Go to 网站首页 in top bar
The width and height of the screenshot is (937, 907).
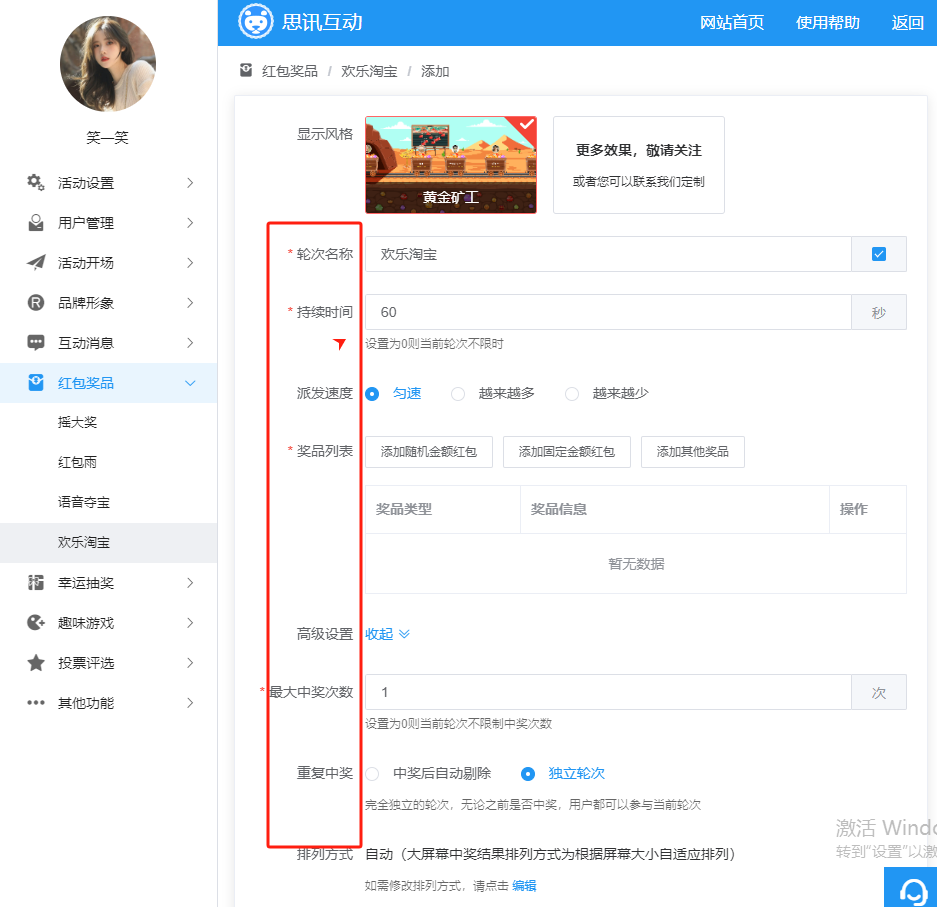coord(732,23)
